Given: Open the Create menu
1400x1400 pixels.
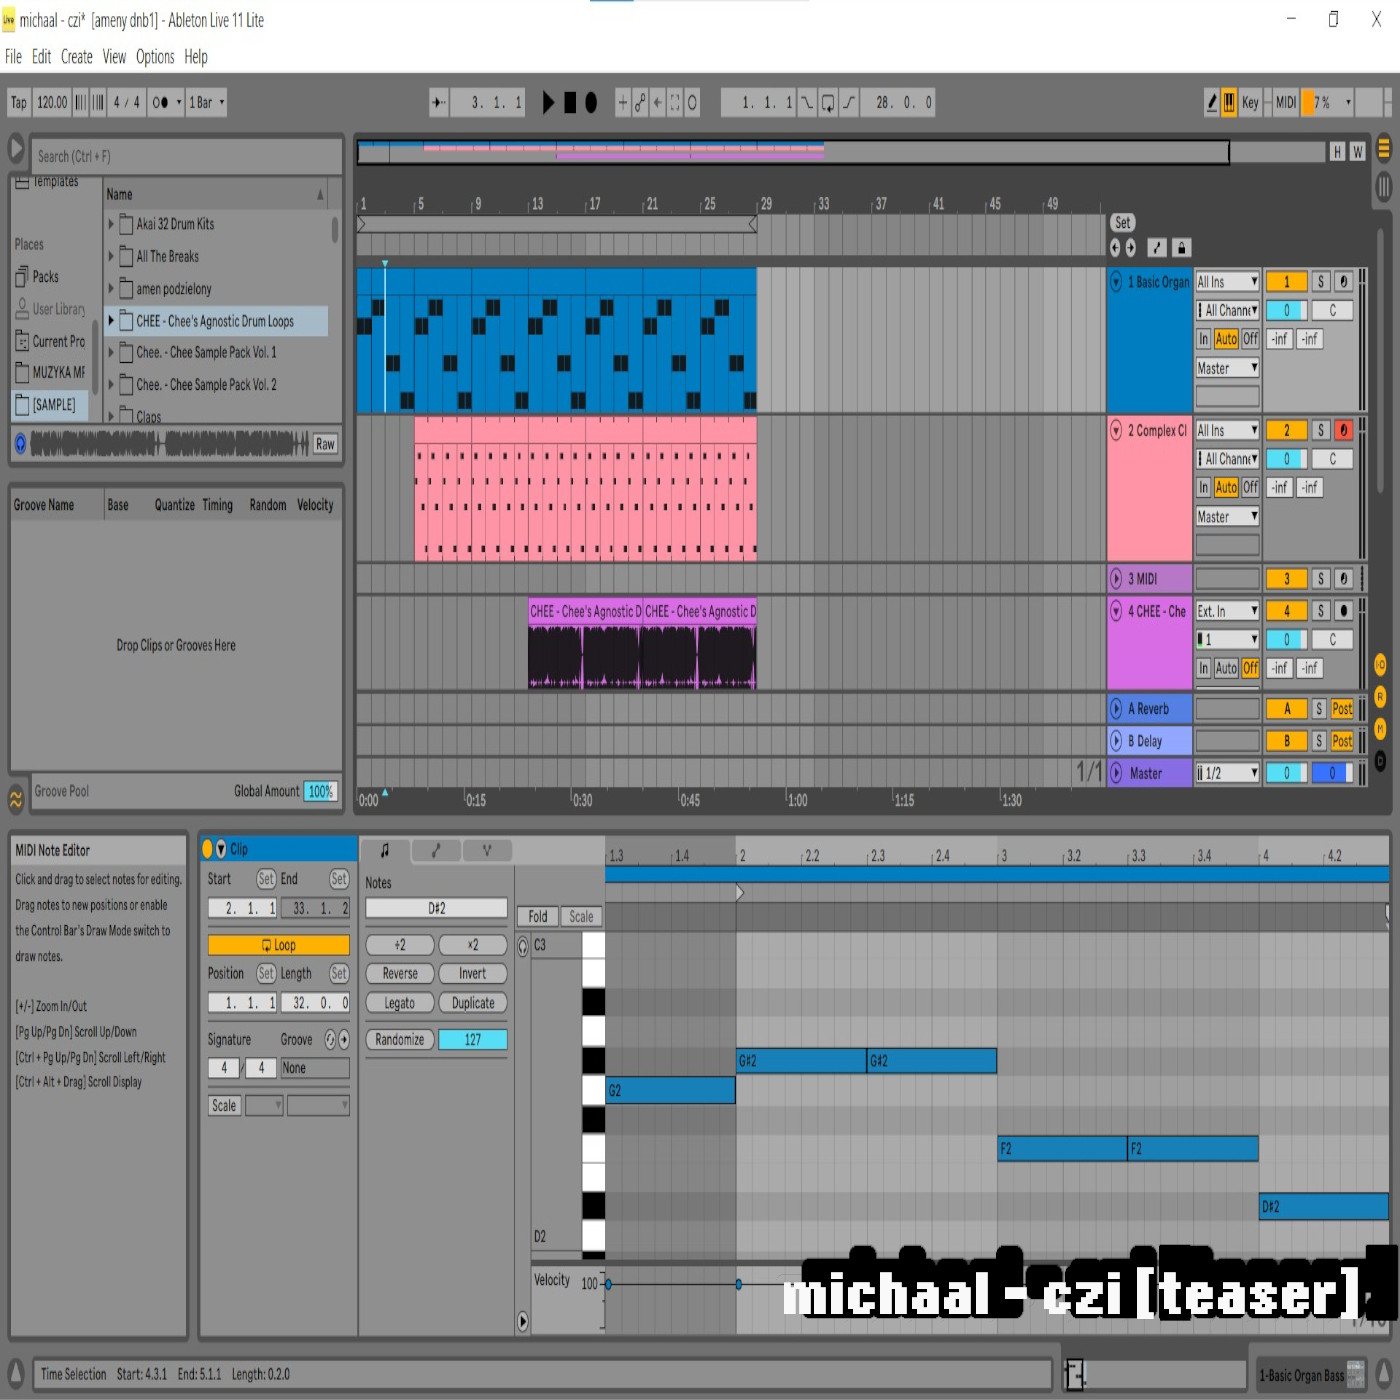Looking at the screenshot, I should (76, 57).
